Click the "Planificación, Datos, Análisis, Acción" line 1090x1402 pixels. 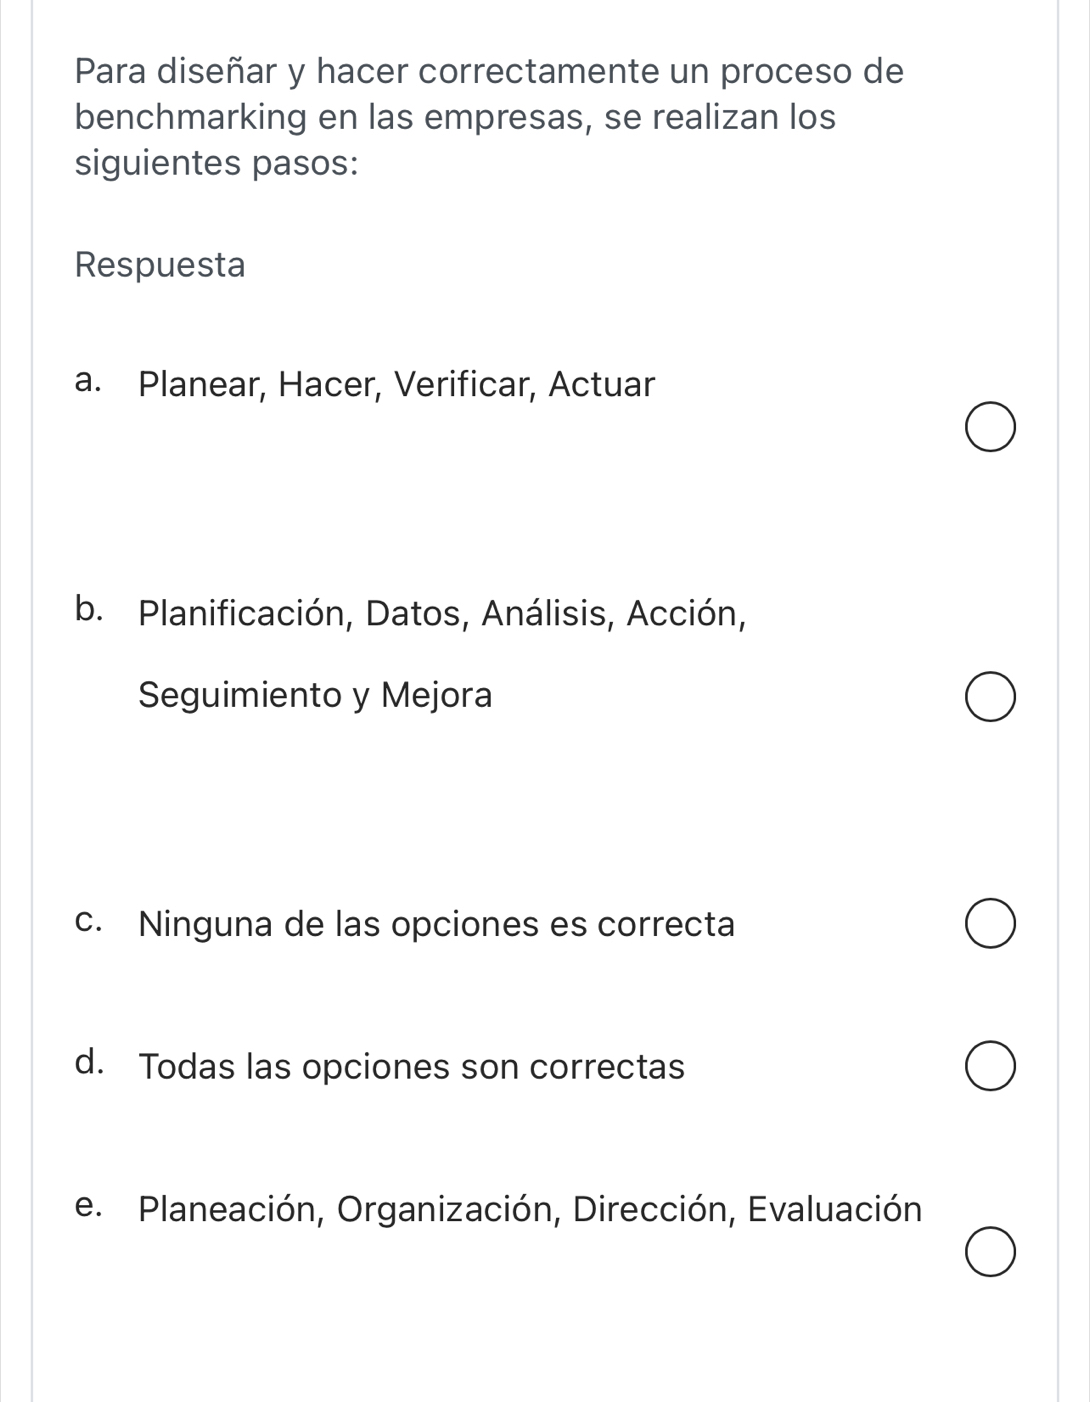point(442,613)
